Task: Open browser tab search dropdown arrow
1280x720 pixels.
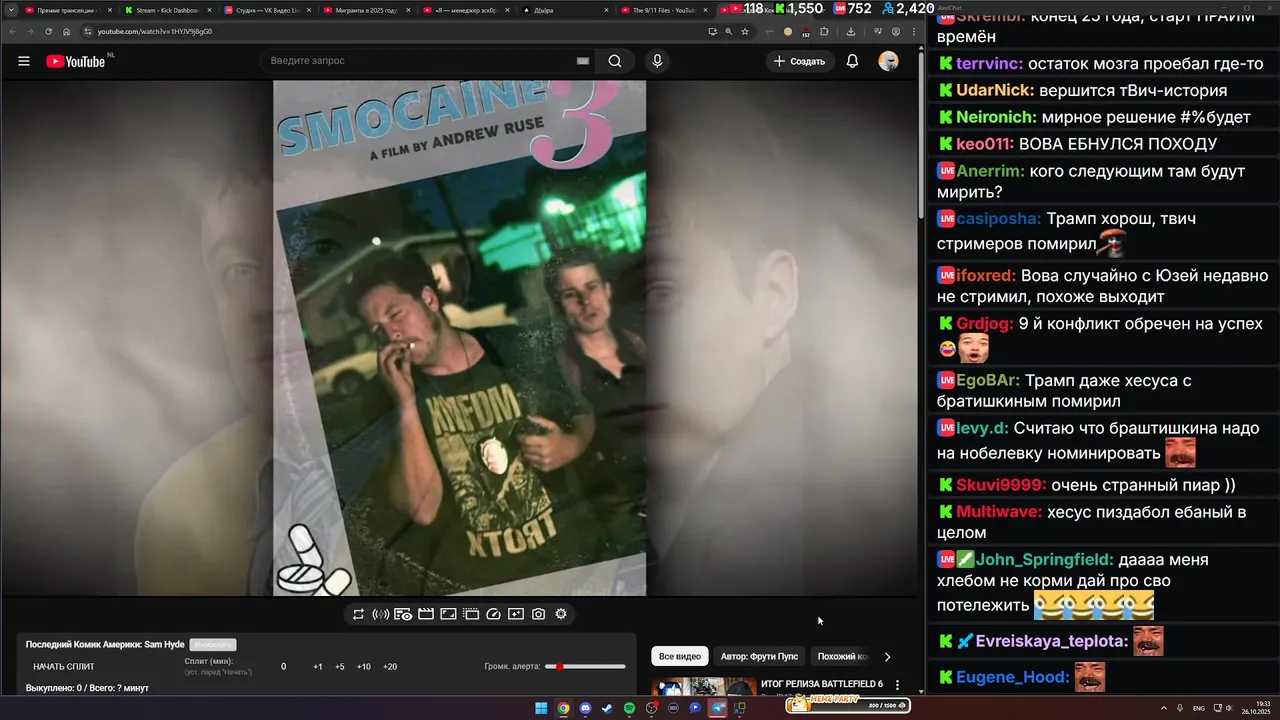Action: (x=9, y=10)
